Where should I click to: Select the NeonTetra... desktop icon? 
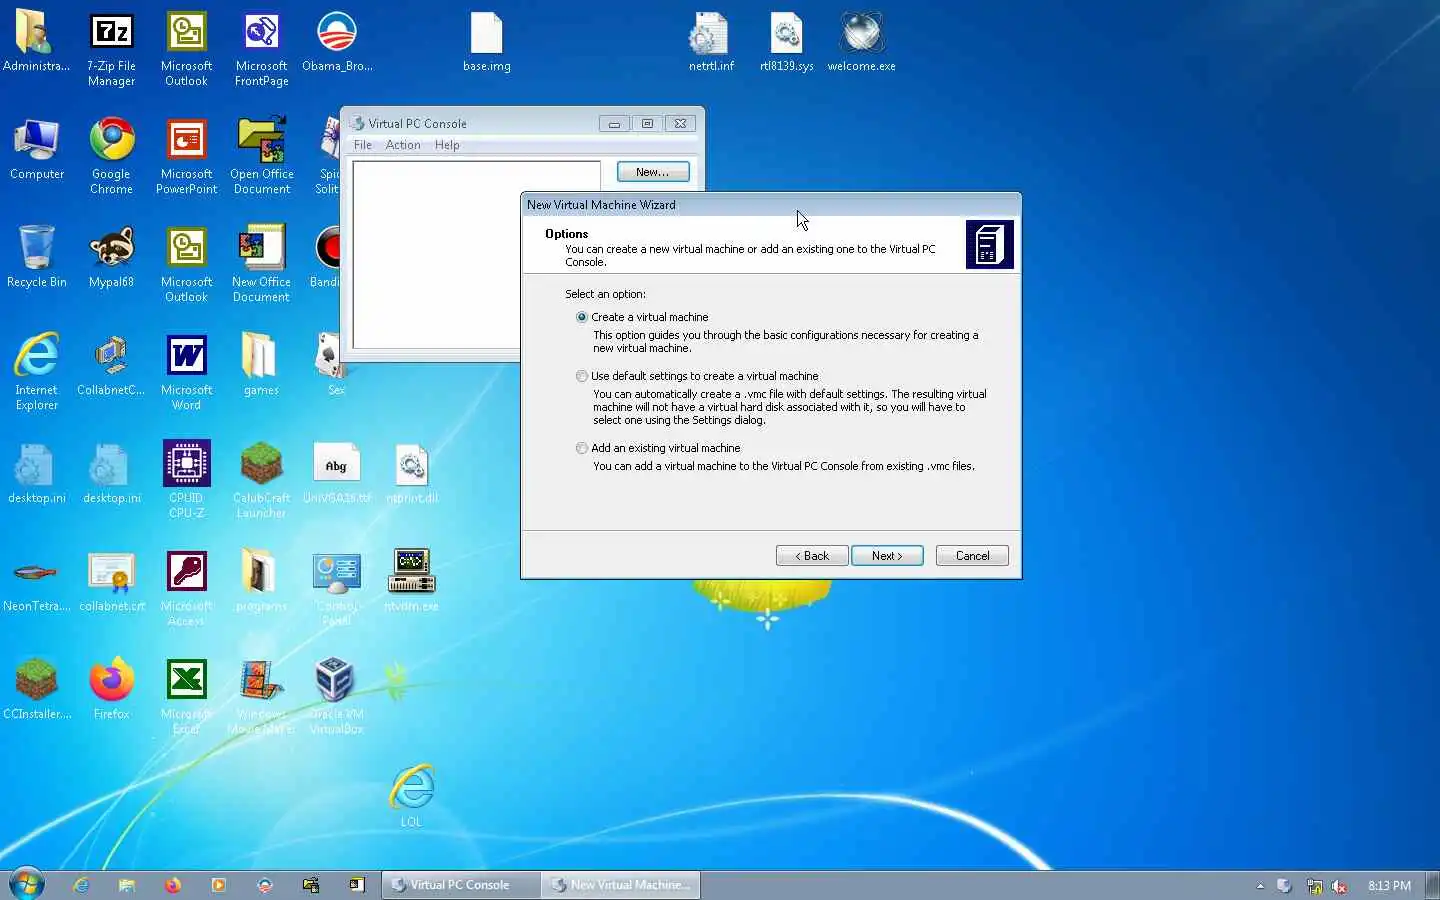tap(37, 583)
